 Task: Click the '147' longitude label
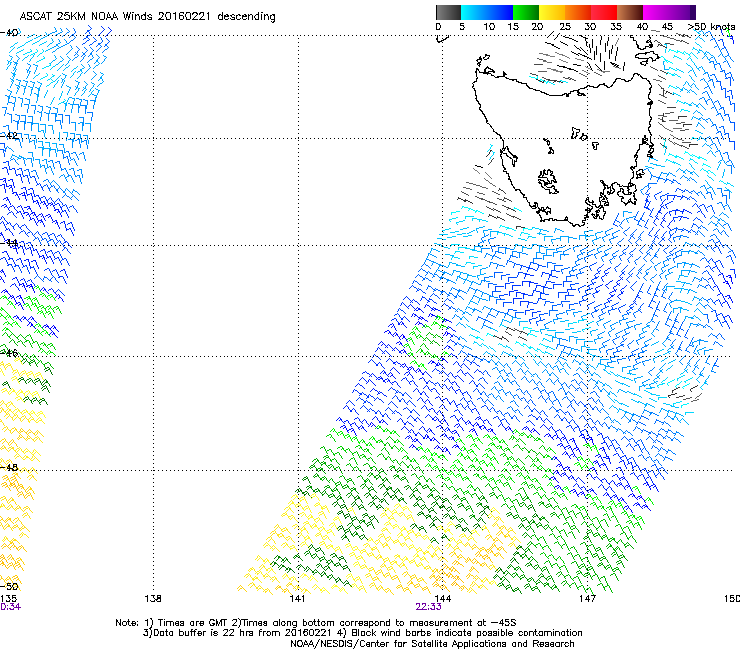pyautogui.click(x=587, y=599)
